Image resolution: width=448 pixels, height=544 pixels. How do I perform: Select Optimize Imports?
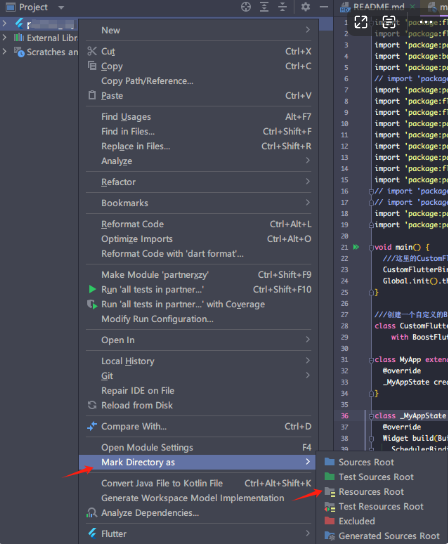point(198,239)
